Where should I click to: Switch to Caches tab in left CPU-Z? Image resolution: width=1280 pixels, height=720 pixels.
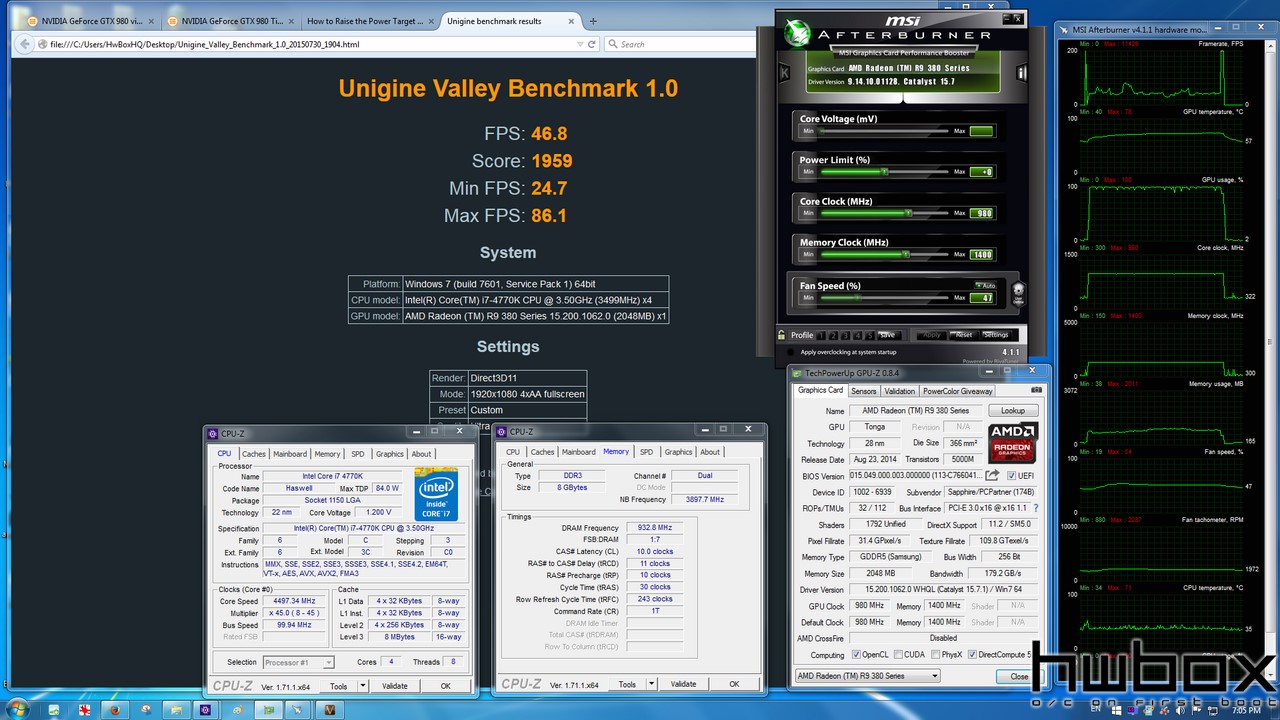(x=254, y=453)
